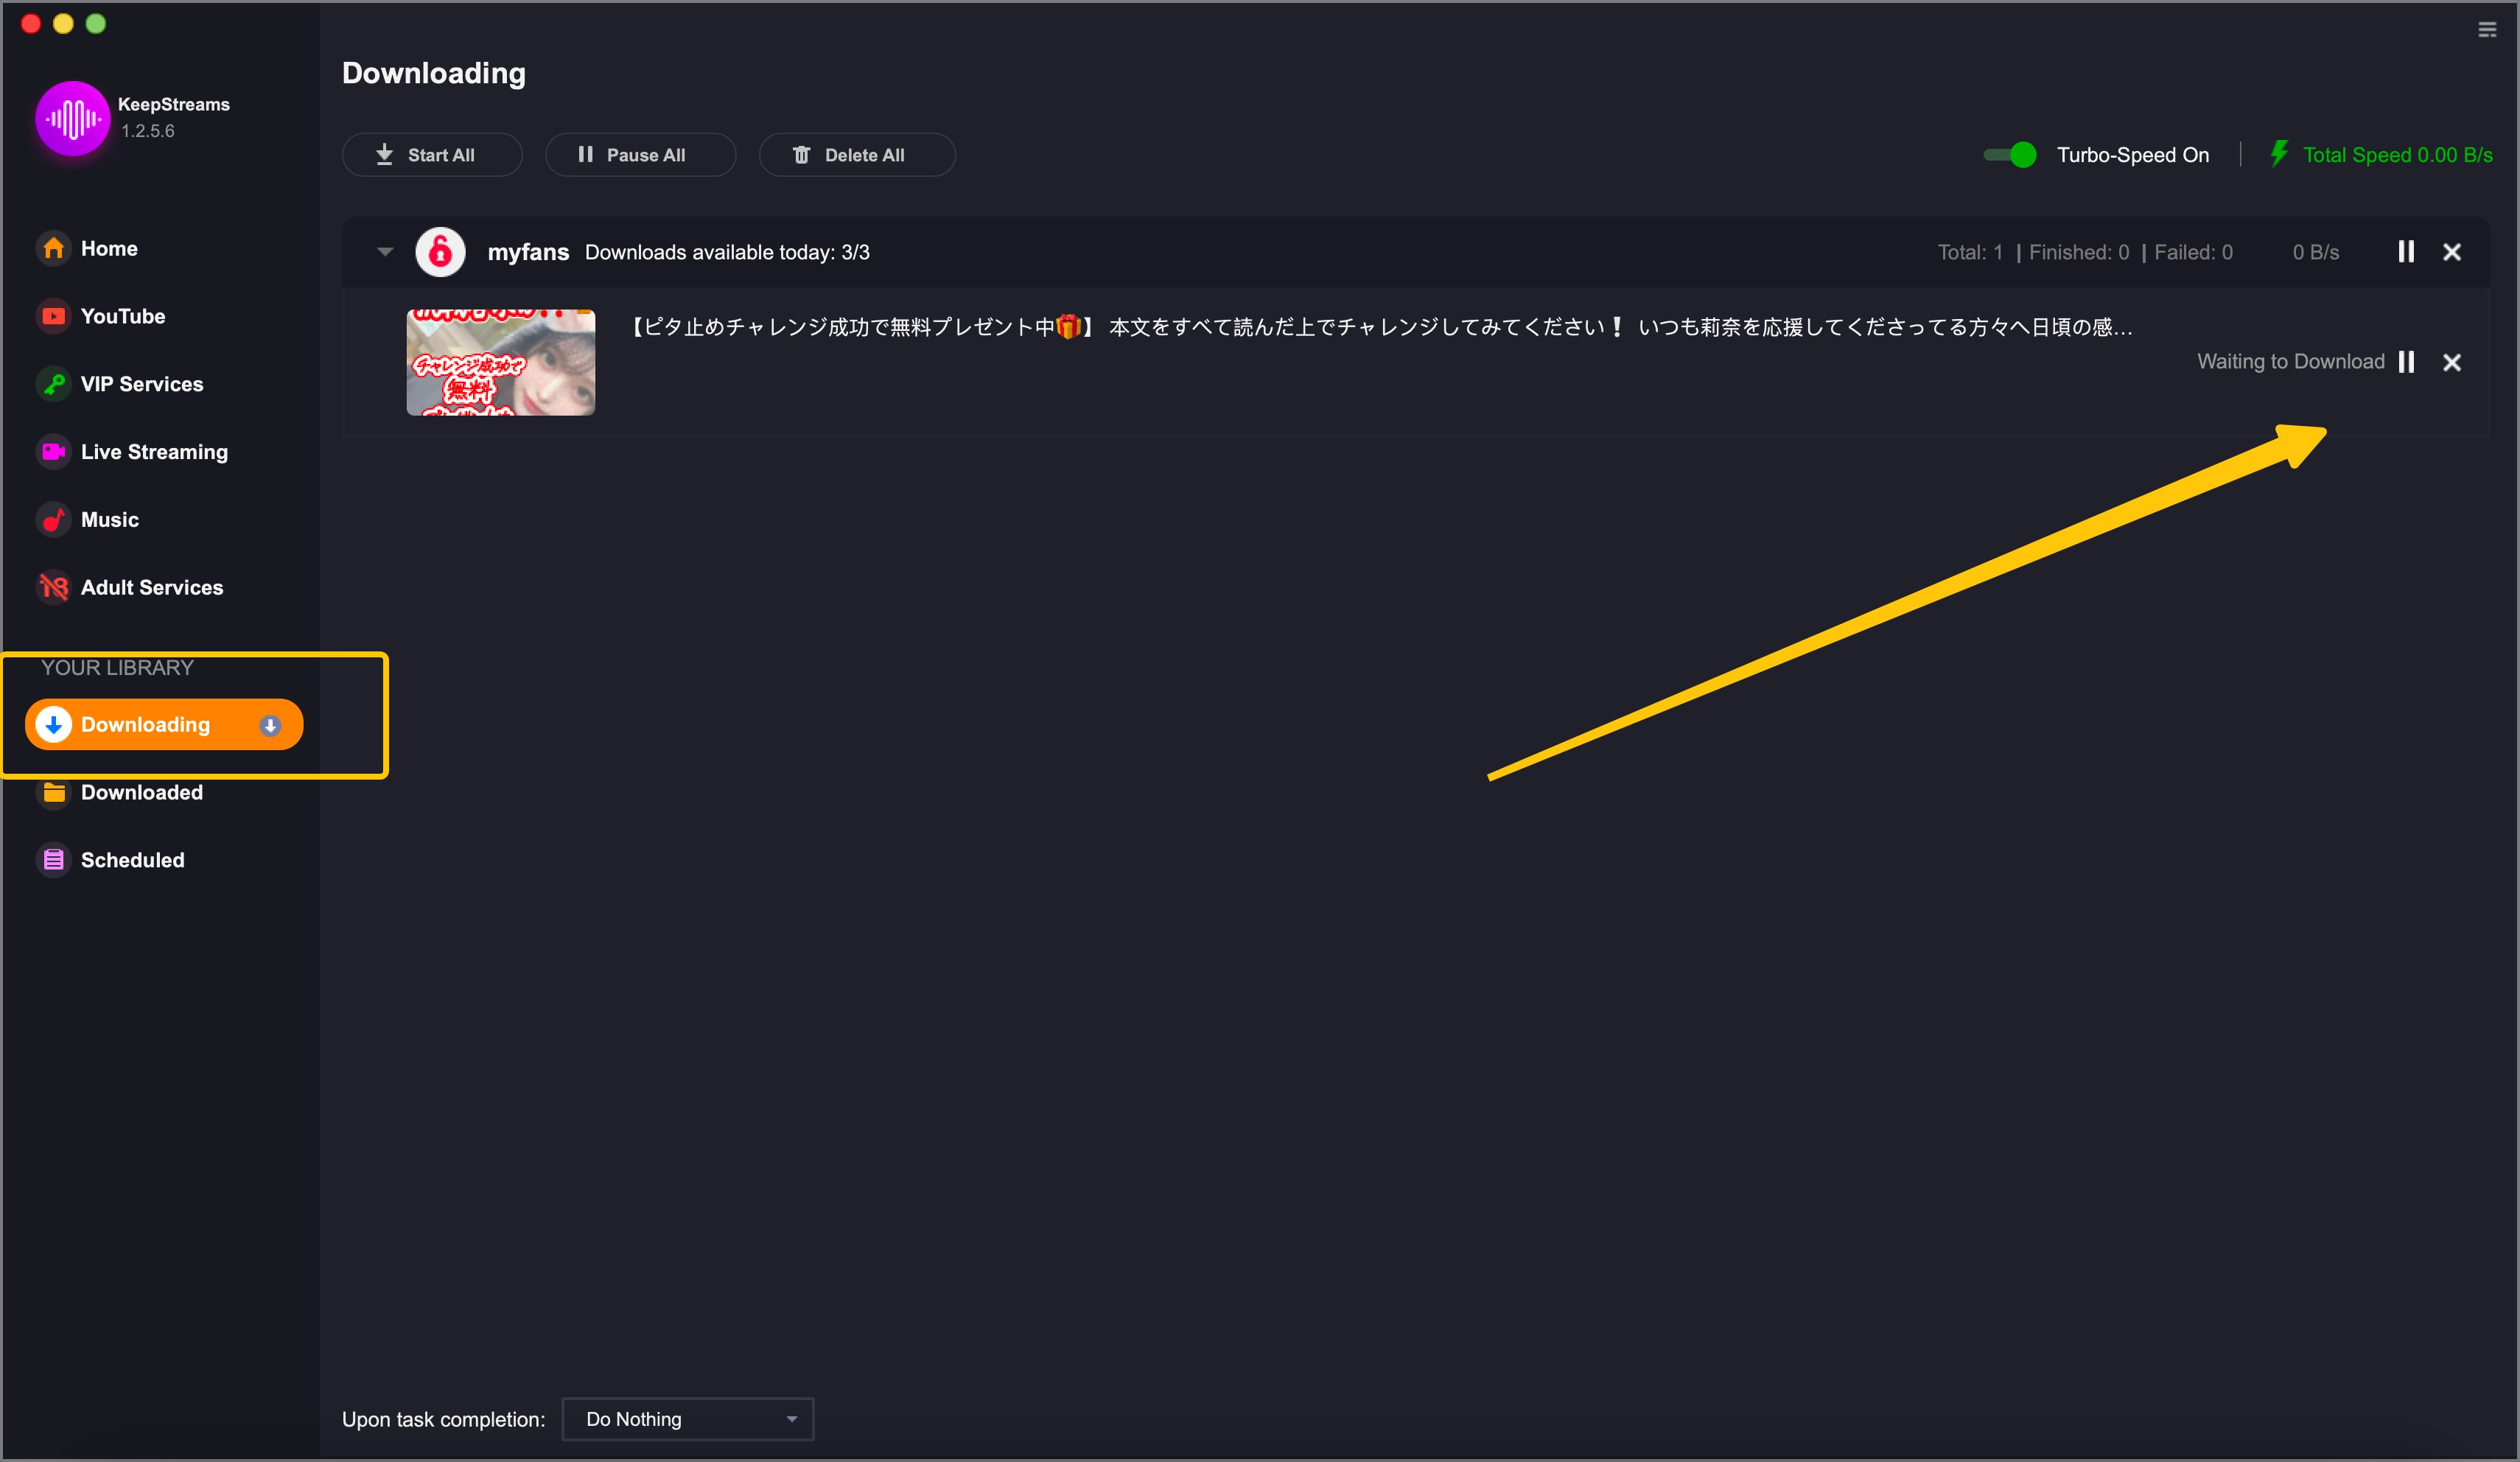Viewport: 2520px width, 1462px height.
Task: Open the YouTube section in sidebar
Action: [122, 316]
